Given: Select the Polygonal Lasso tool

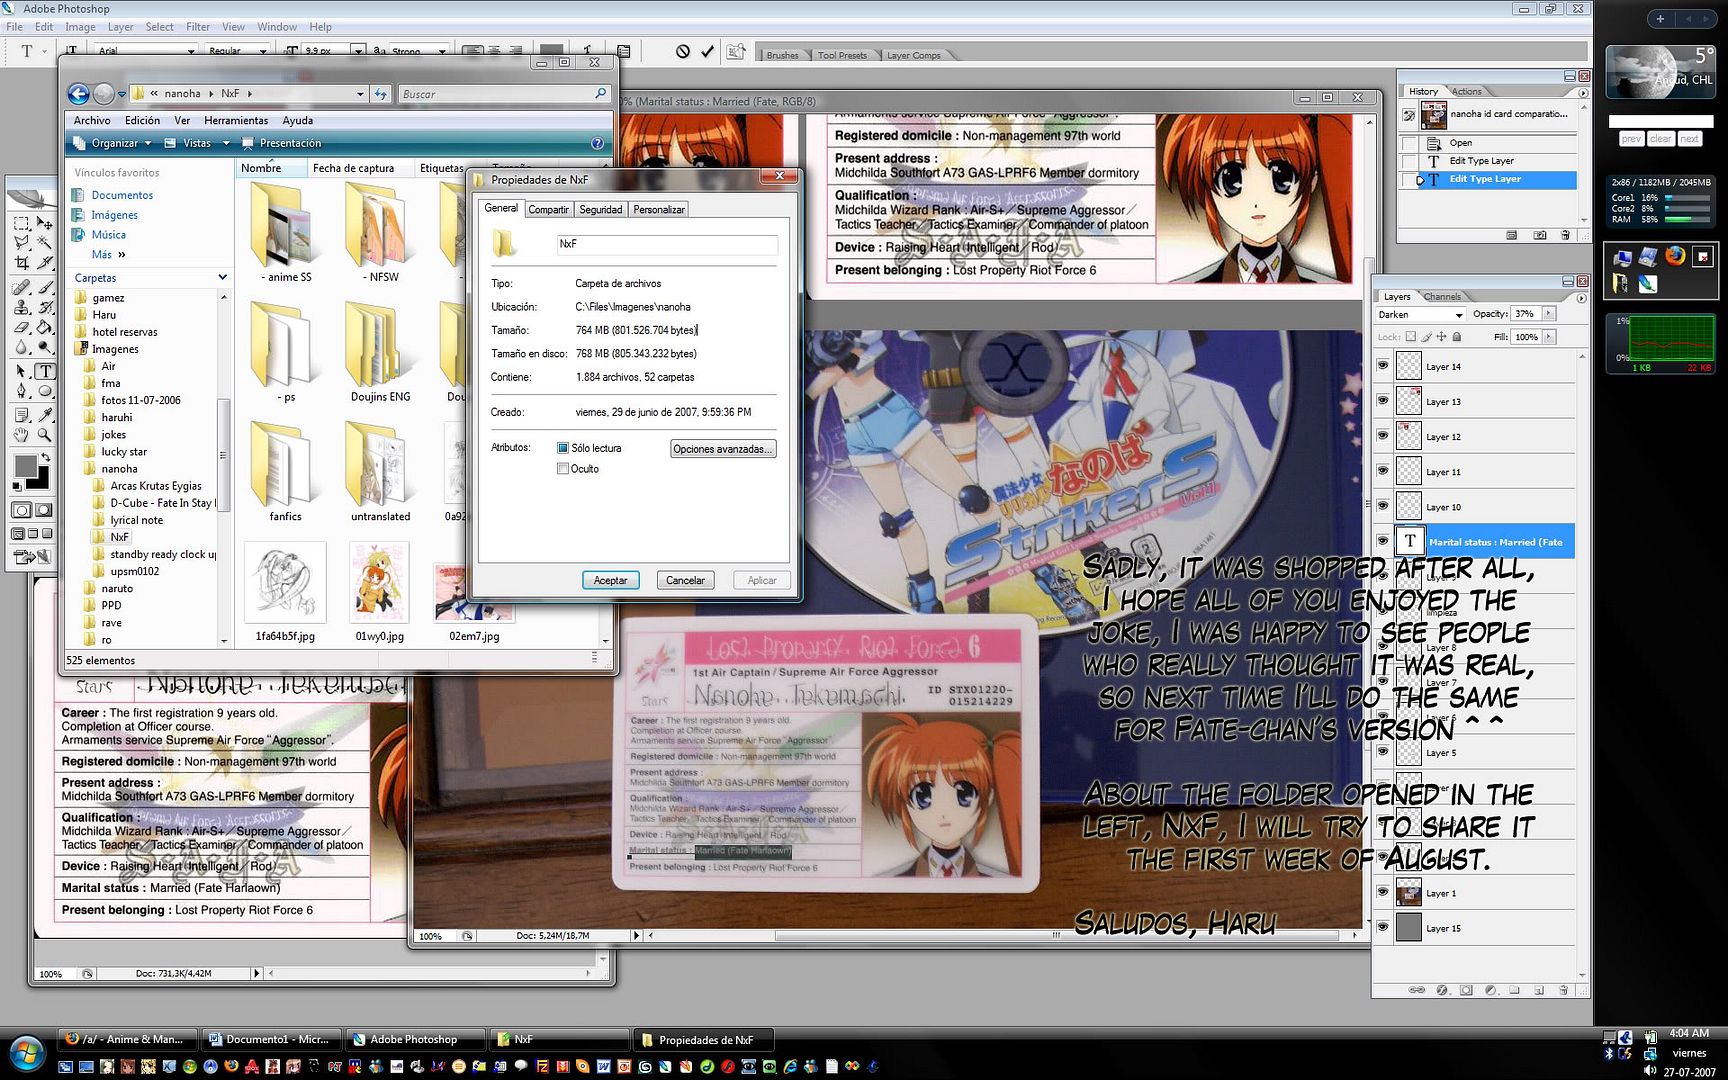Looking at the screenshot, I should [21, 242].
